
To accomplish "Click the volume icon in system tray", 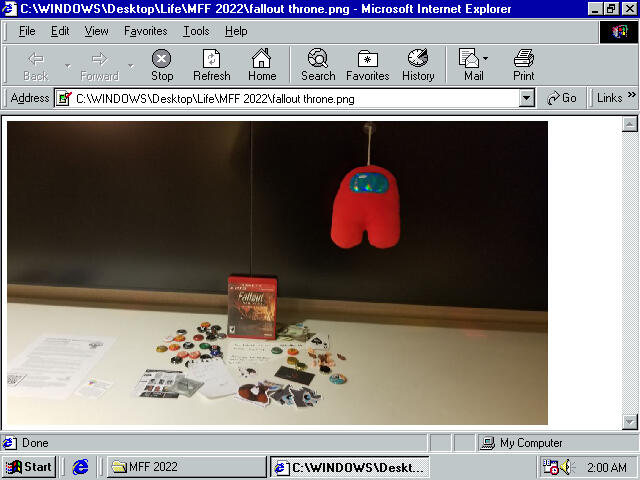I will point(567,467).
